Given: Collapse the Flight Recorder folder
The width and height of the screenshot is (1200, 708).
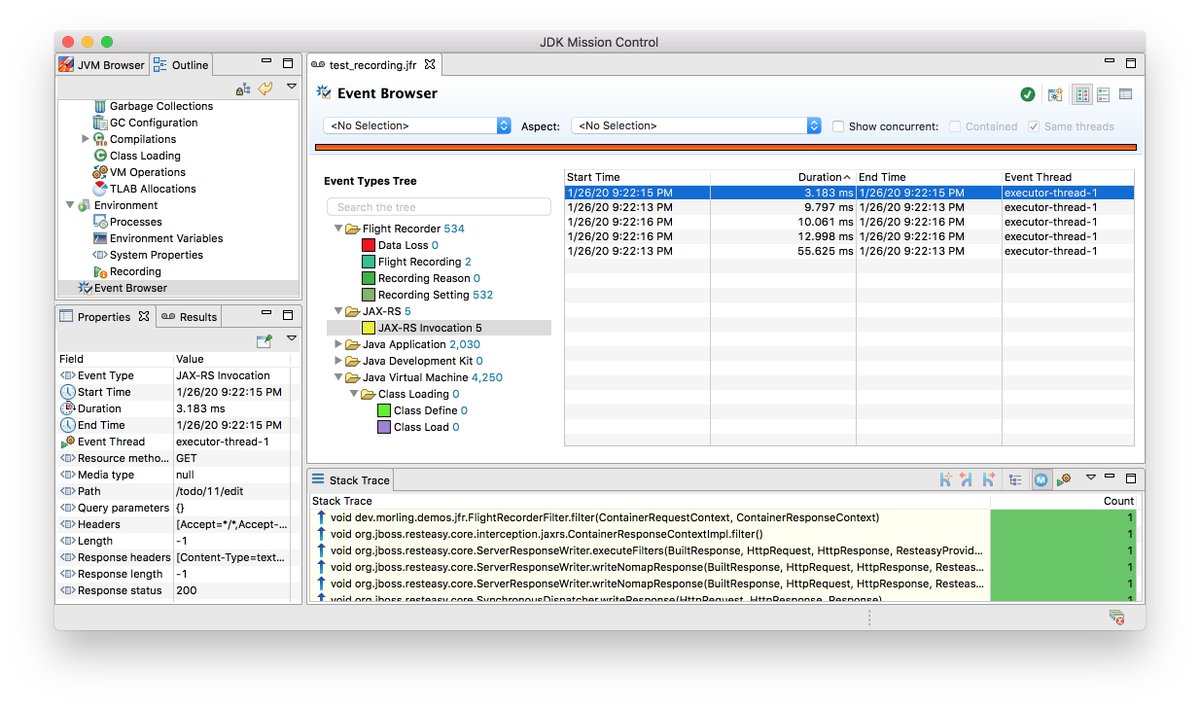Looking at the screenshot, I should point(339,229).
